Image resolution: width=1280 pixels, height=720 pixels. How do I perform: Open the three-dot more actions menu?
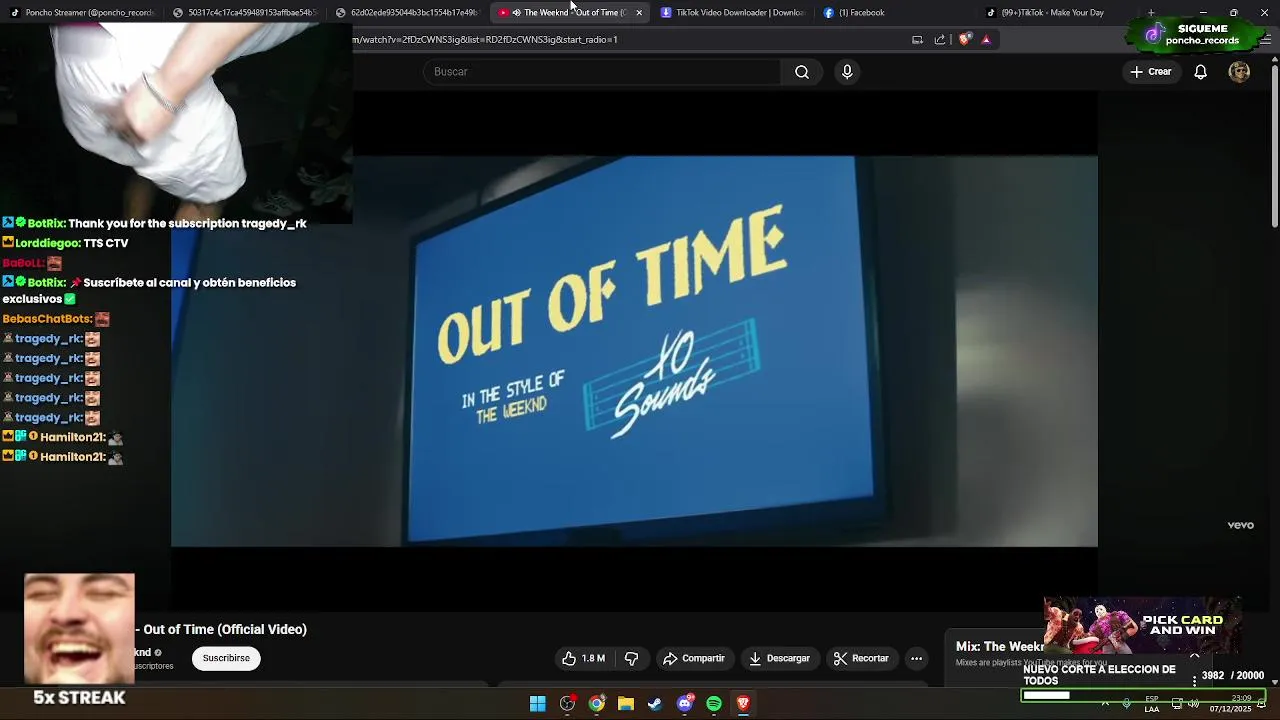[916, 658]
